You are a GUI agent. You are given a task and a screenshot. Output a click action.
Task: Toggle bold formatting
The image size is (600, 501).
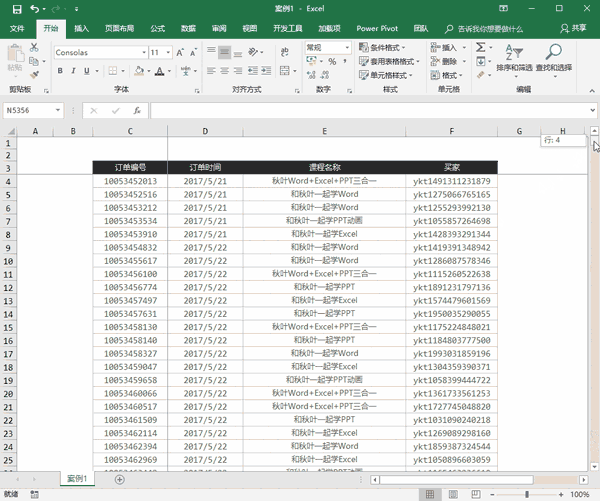(60, 71)
